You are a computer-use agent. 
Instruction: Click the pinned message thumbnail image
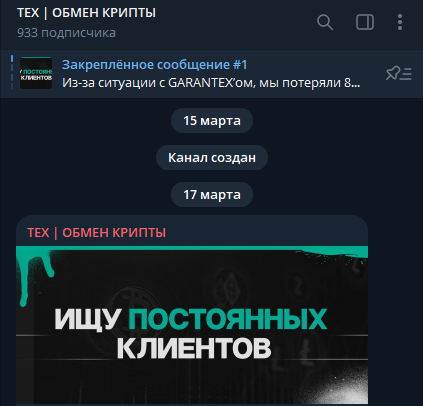[x=36, y=73]
